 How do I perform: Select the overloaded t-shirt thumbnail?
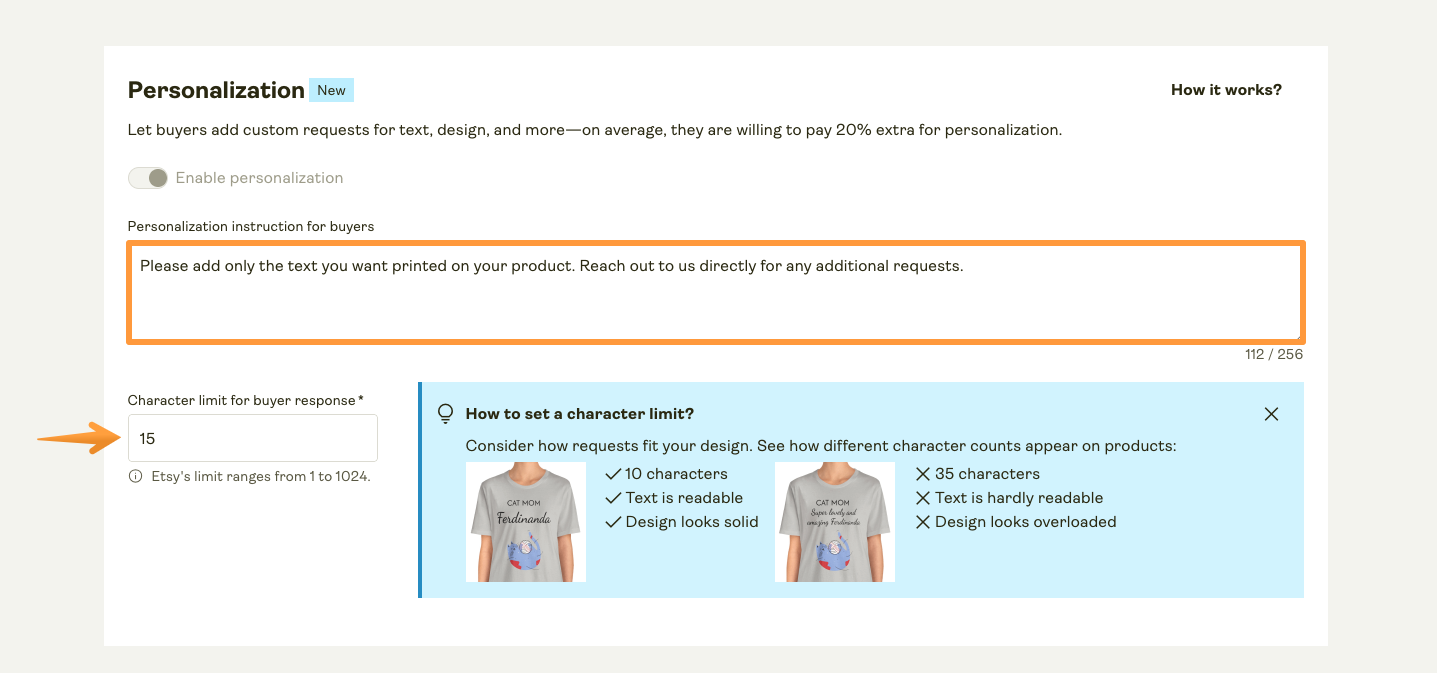[834, 521]
